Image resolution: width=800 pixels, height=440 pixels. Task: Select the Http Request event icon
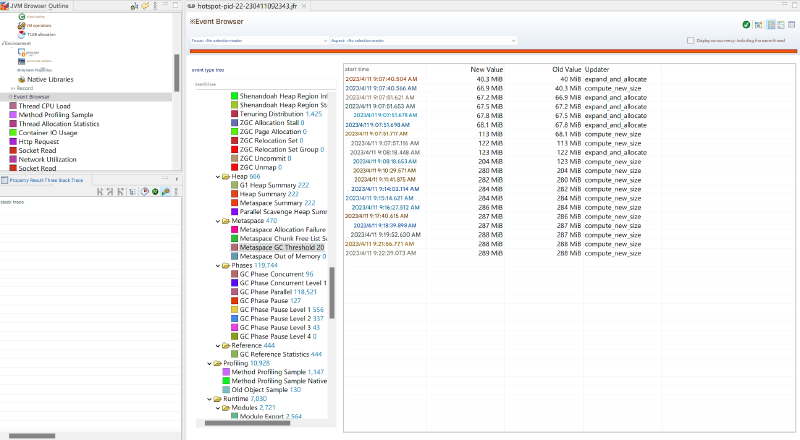click(x=13, y=142)
